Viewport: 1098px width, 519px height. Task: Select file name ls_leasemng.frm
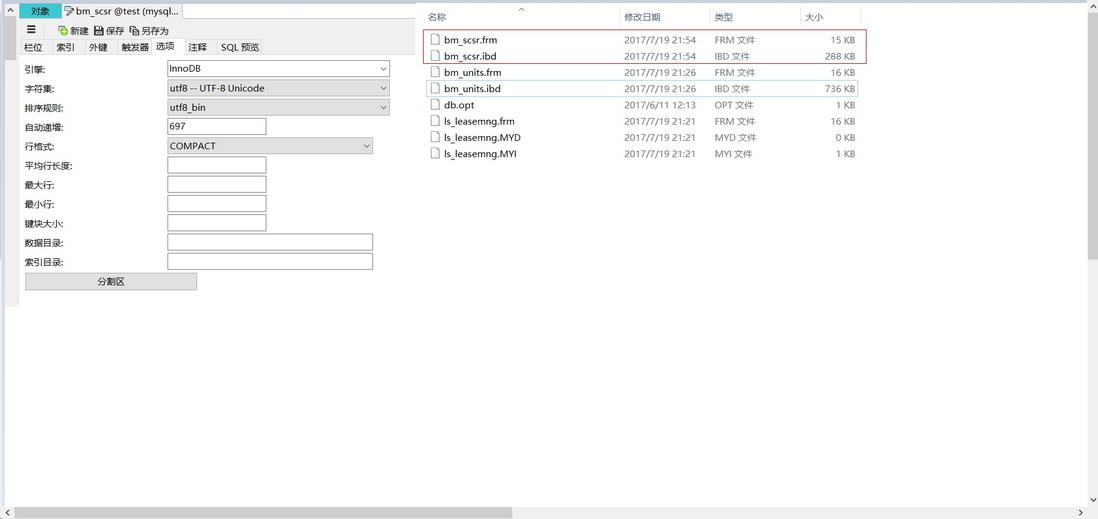pos(479,121)
